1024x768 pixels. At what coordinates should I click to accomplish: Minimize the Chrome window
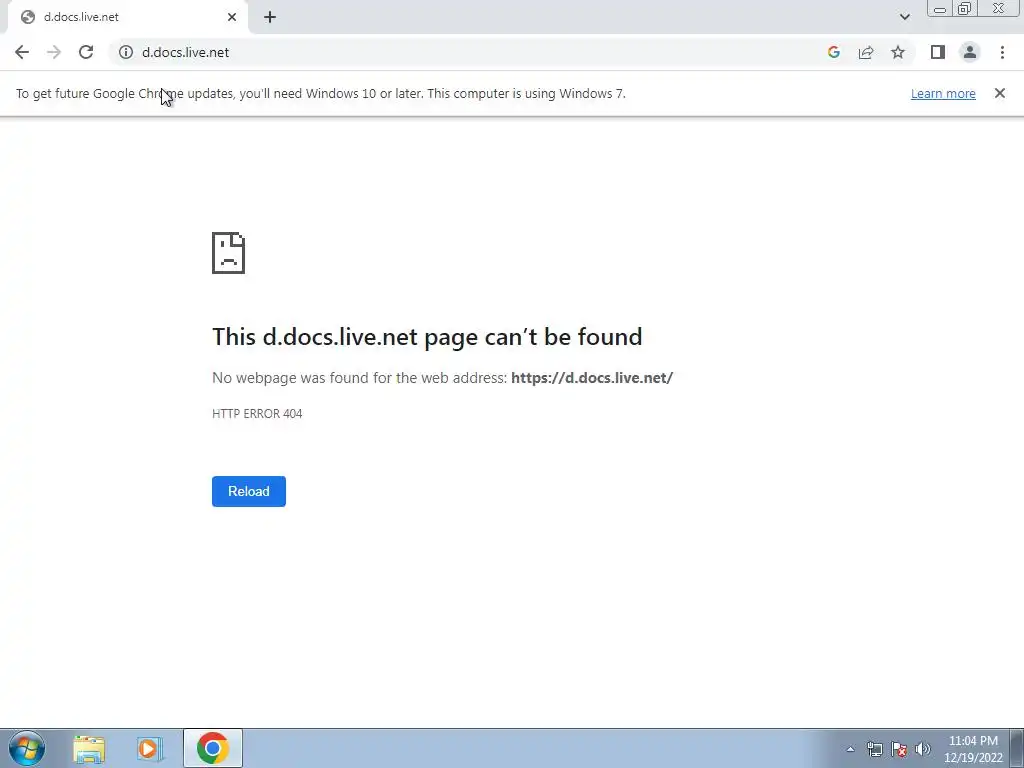point(940,8)
